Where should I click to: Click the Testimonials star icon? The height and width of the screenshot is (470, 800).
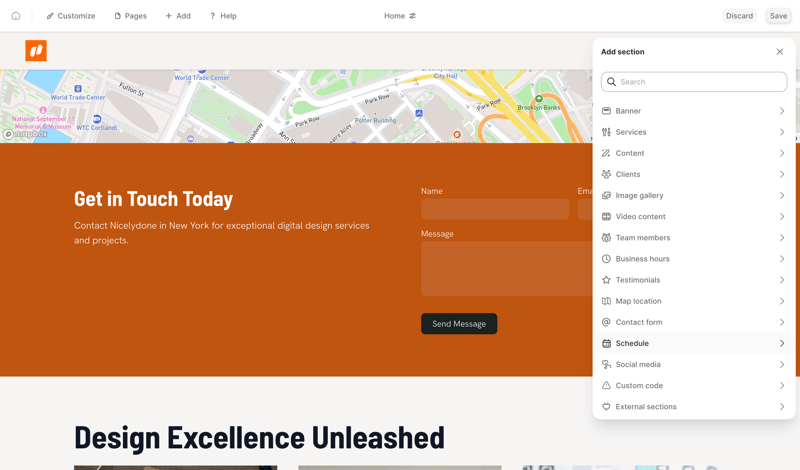tap(606, 280)
